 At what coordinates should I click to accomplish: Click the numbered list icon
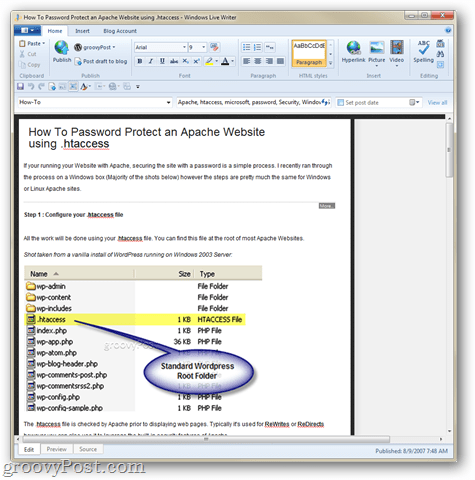[x=258, y=47]
